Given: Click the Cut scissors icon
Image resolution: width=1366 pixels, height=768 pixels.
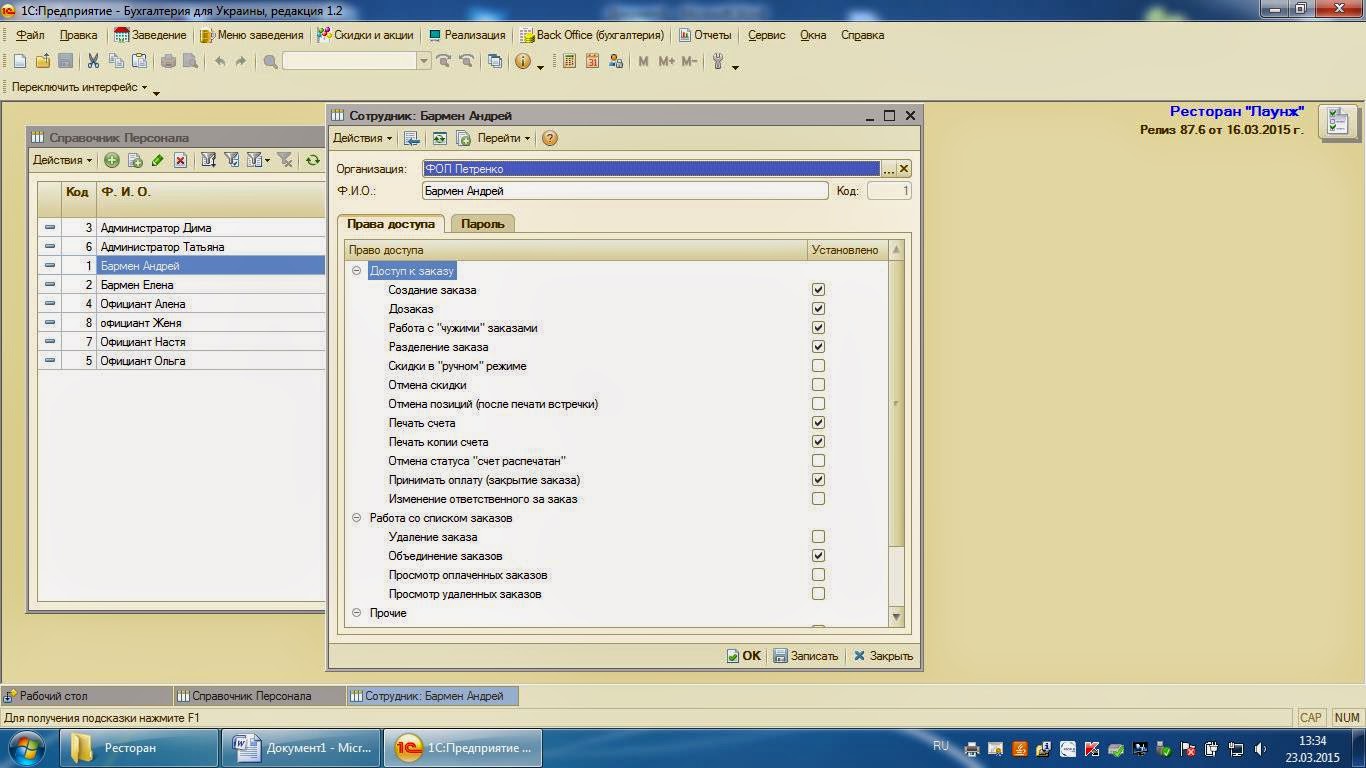Looking at the screenshot, I should [x=93, y=61].
